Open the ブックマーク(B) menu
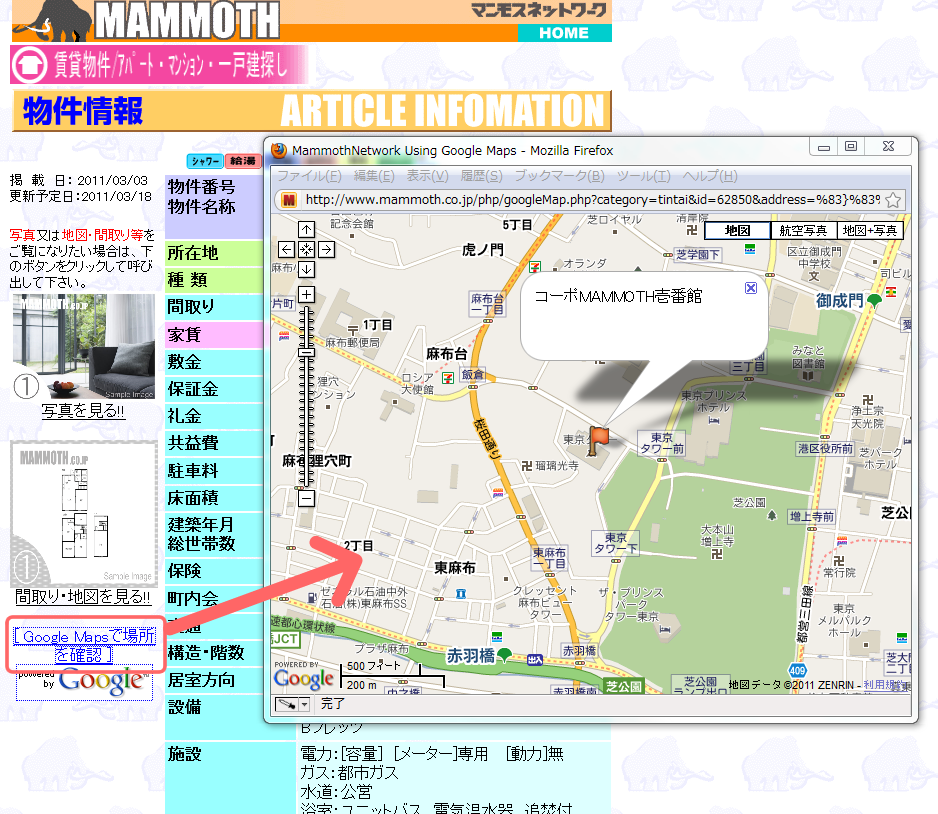Viewport: 938px width, 814px height. click(x=560, y=176)
